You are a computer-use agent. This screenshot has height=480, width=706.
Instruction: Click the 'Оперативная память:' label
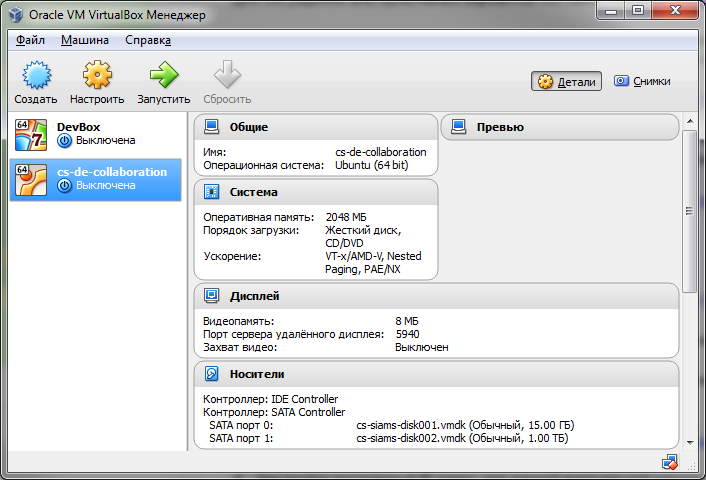[258, 217]
